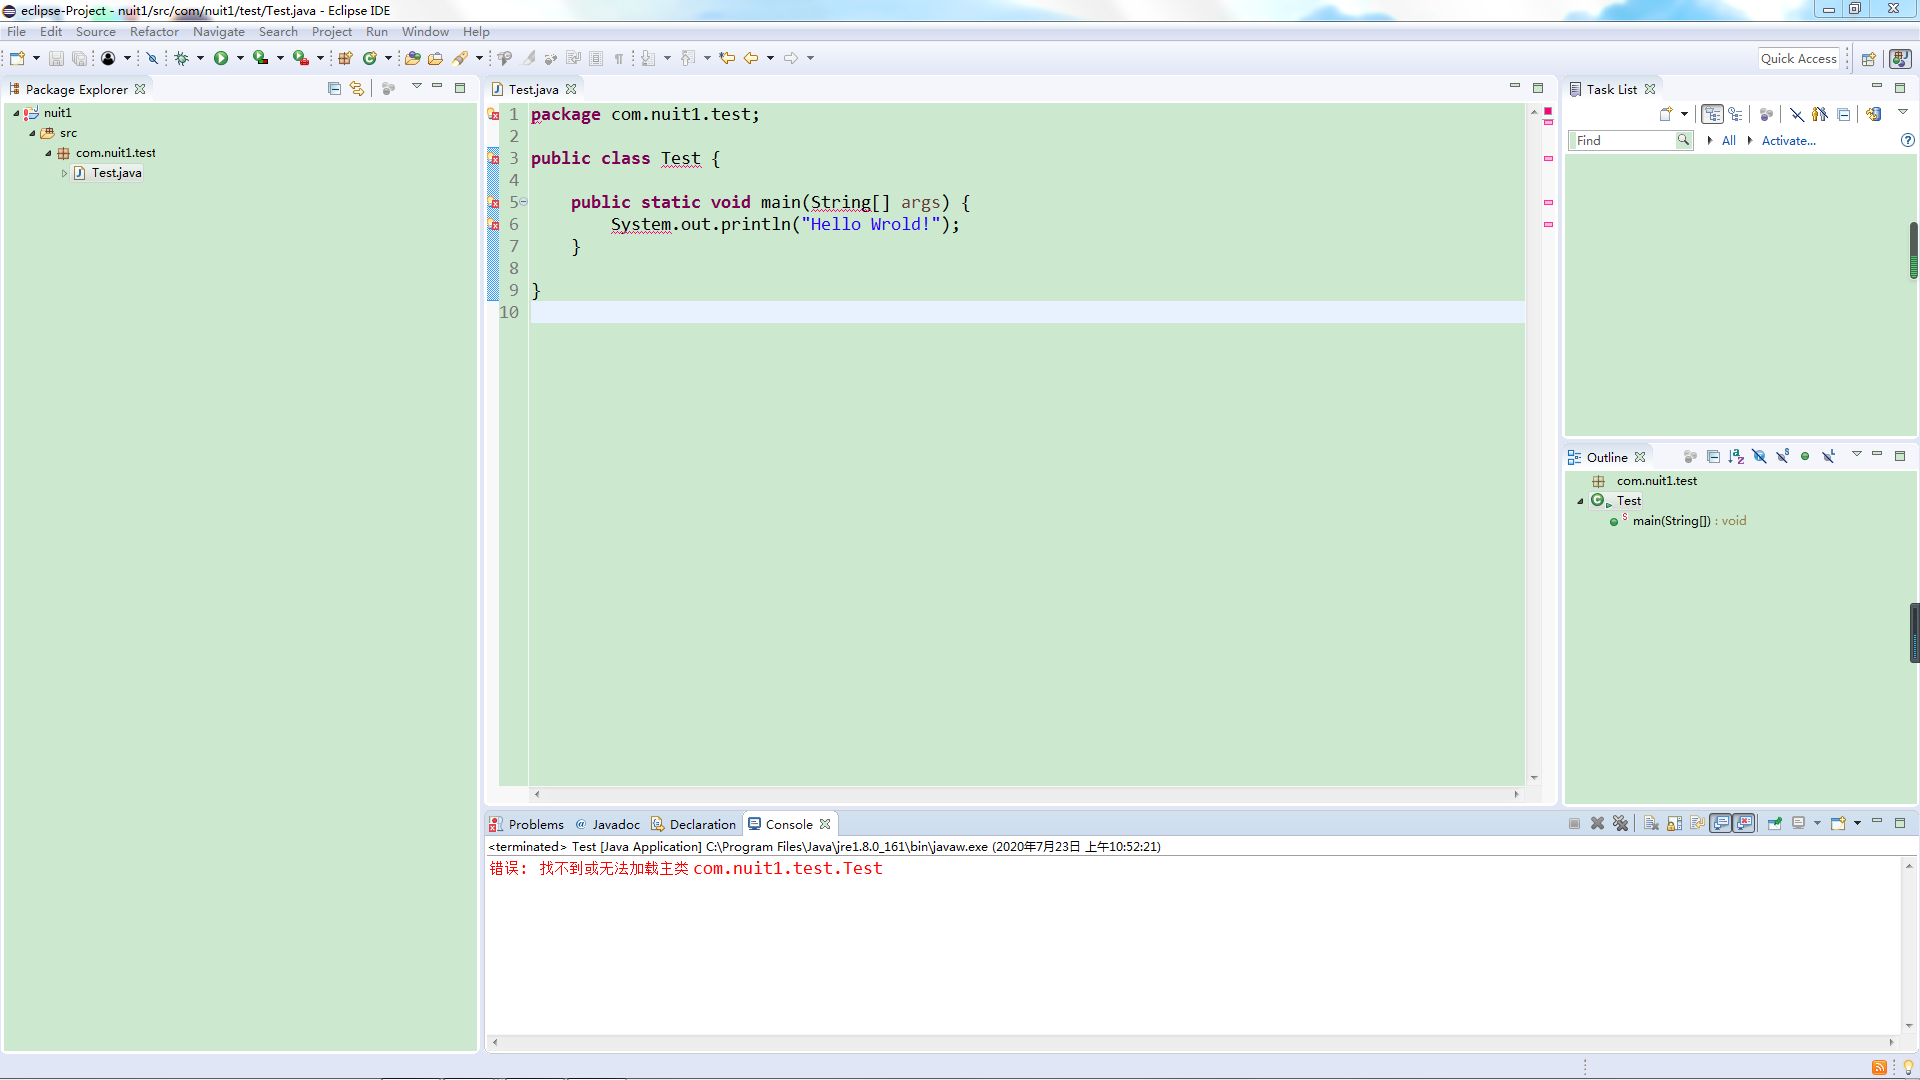Open Package Explorer View Menu triangle

416,87
